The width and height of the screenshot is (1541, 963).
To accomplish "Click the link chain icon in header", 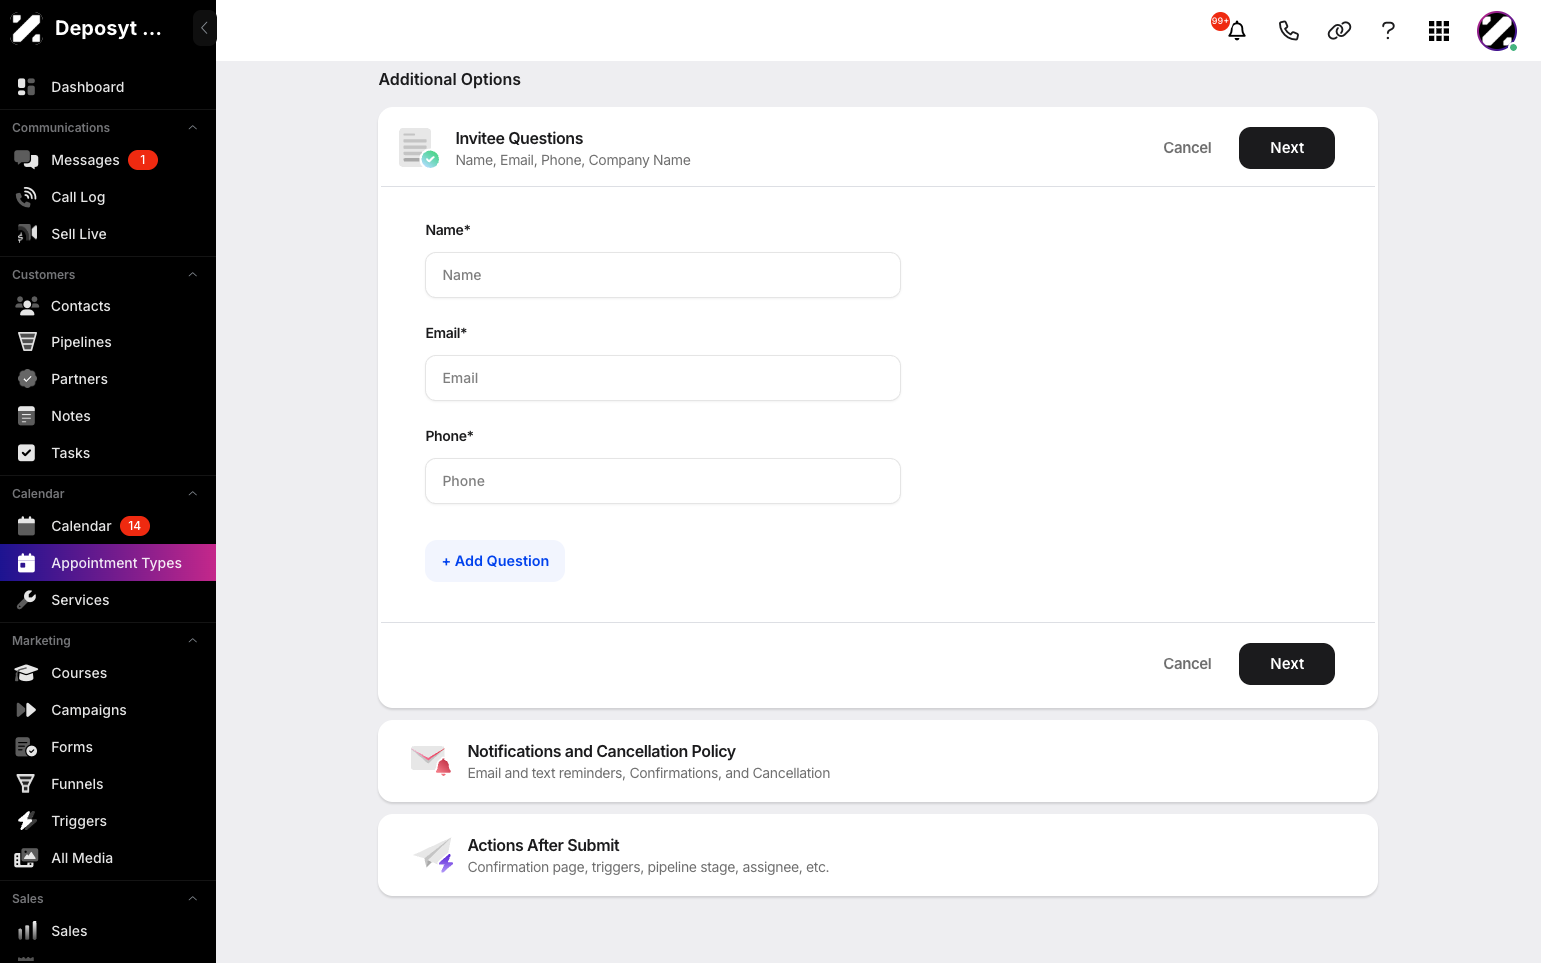I will [1339, 31].
